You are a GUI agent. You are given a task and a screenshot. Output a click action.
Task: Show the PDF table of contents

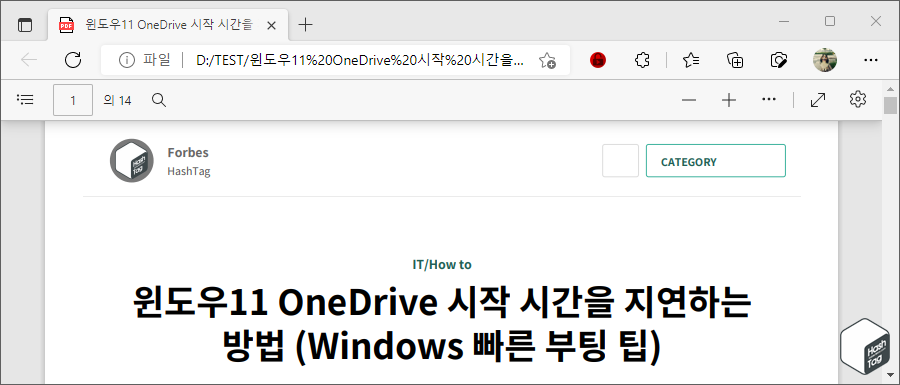coord(25,100)
